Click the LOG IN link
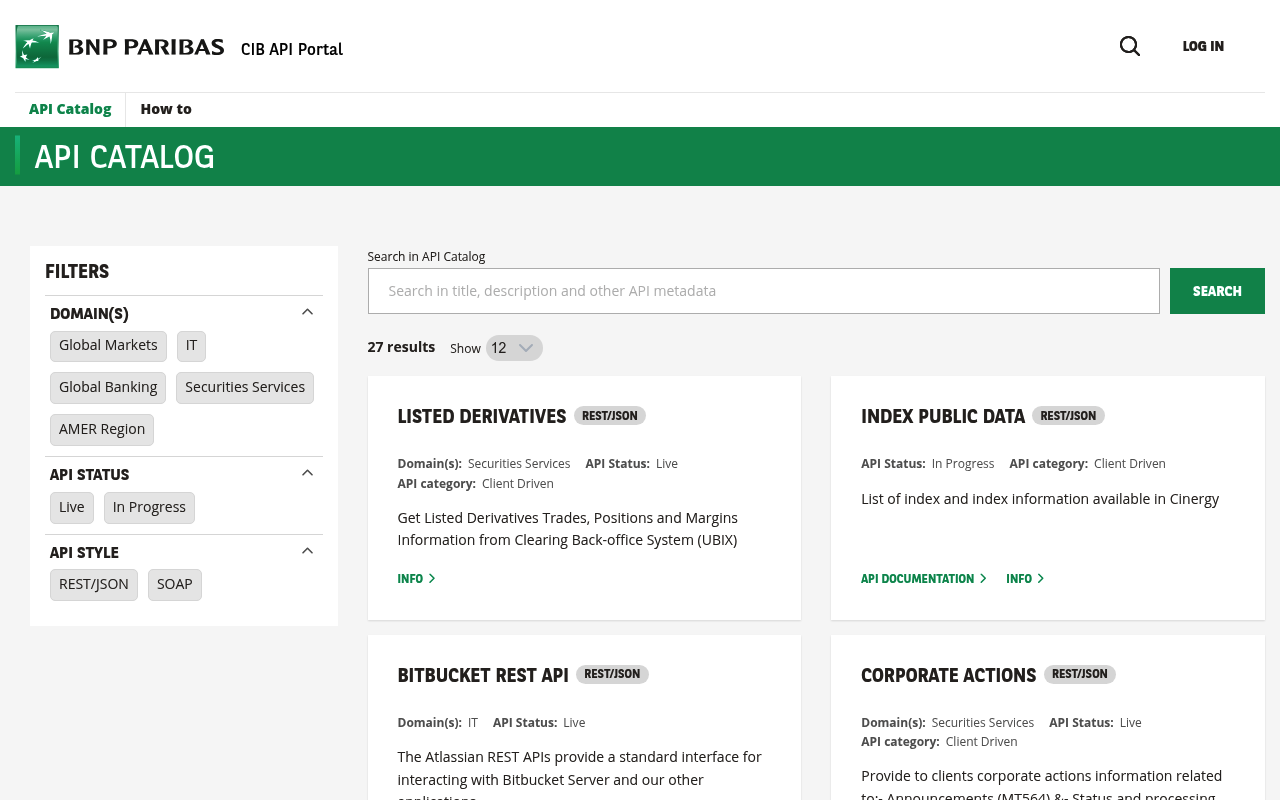Image resolution: width=1280 pixels, height=800 pixels. click(x=1203, y=46)
